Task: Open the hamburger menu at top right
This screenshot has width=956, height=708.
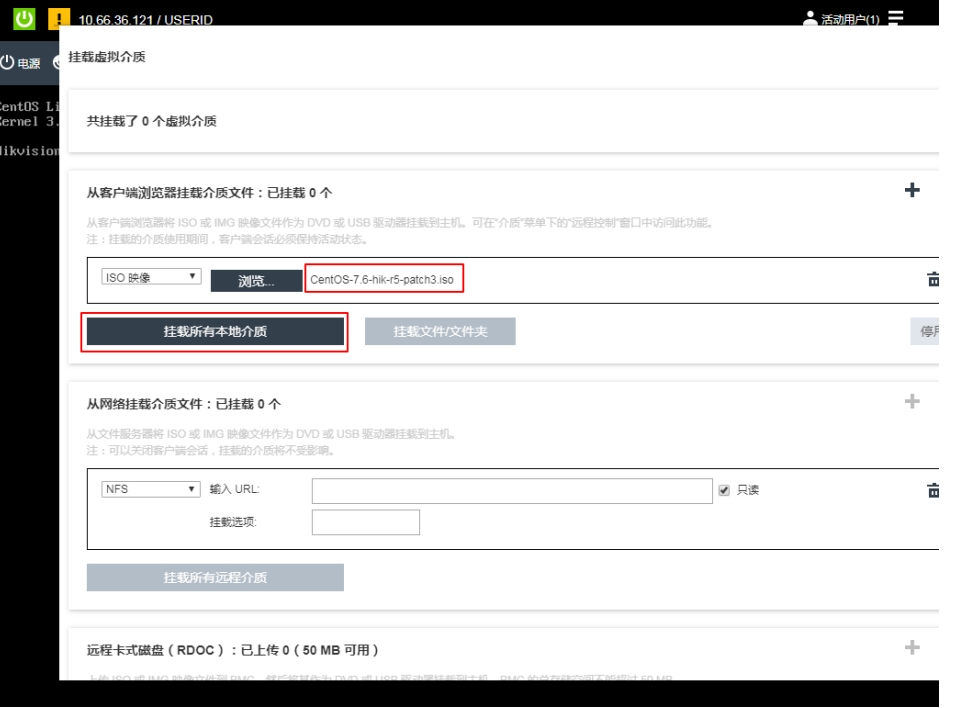Action: (x=895, y=20)
